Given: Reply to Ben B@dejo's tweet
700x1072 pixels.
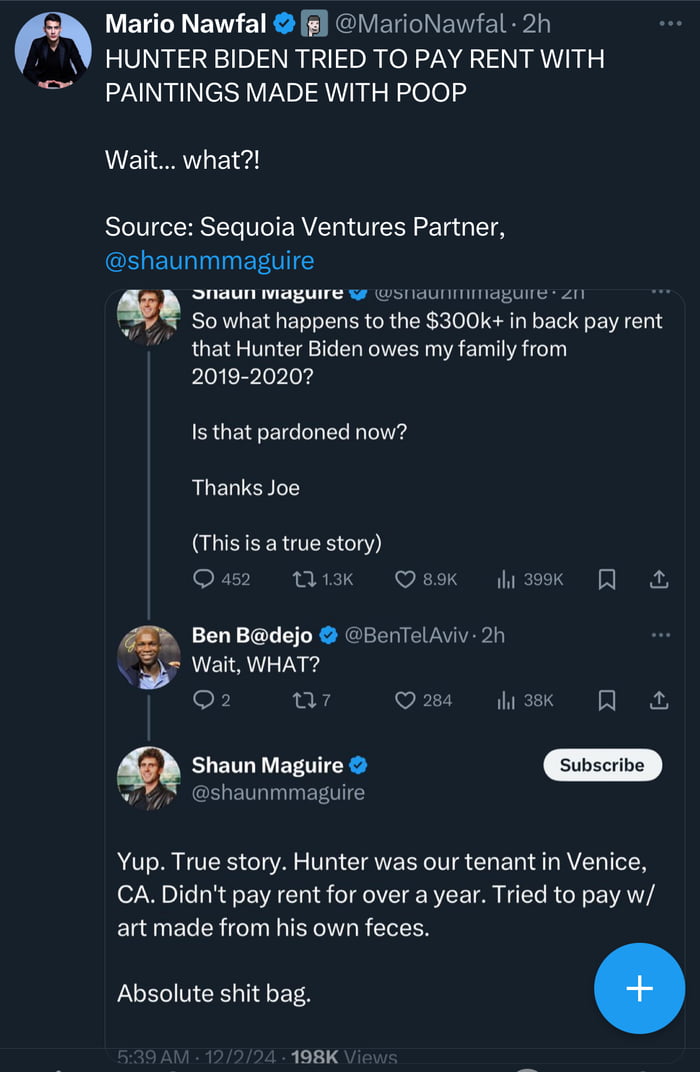Looking at the screenshot, I should tap(204, 700).
